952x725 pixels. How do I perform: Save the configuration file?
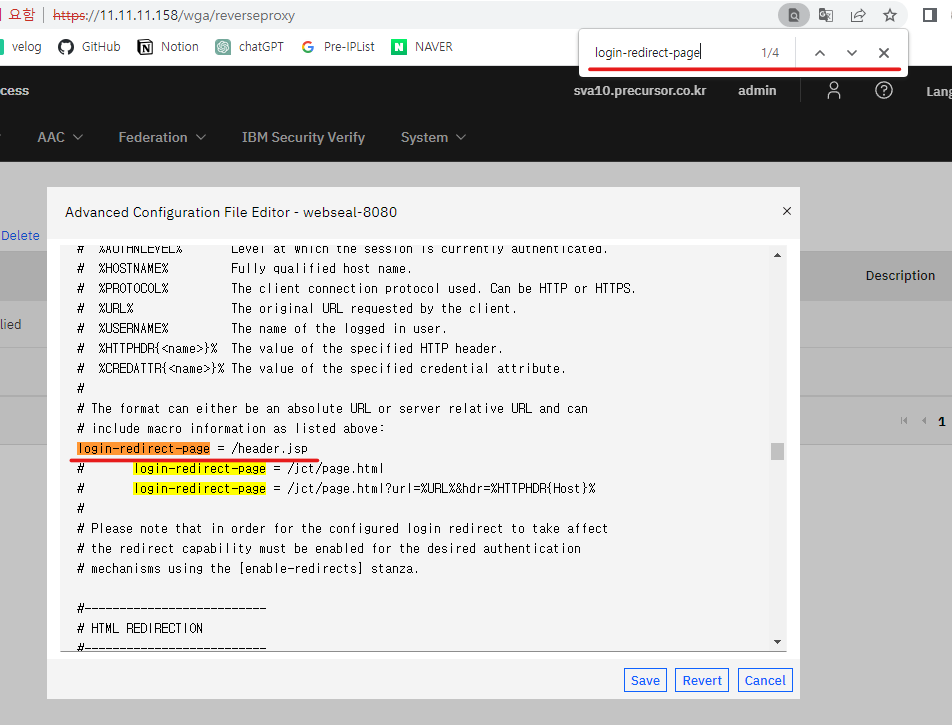click(645, 680)
